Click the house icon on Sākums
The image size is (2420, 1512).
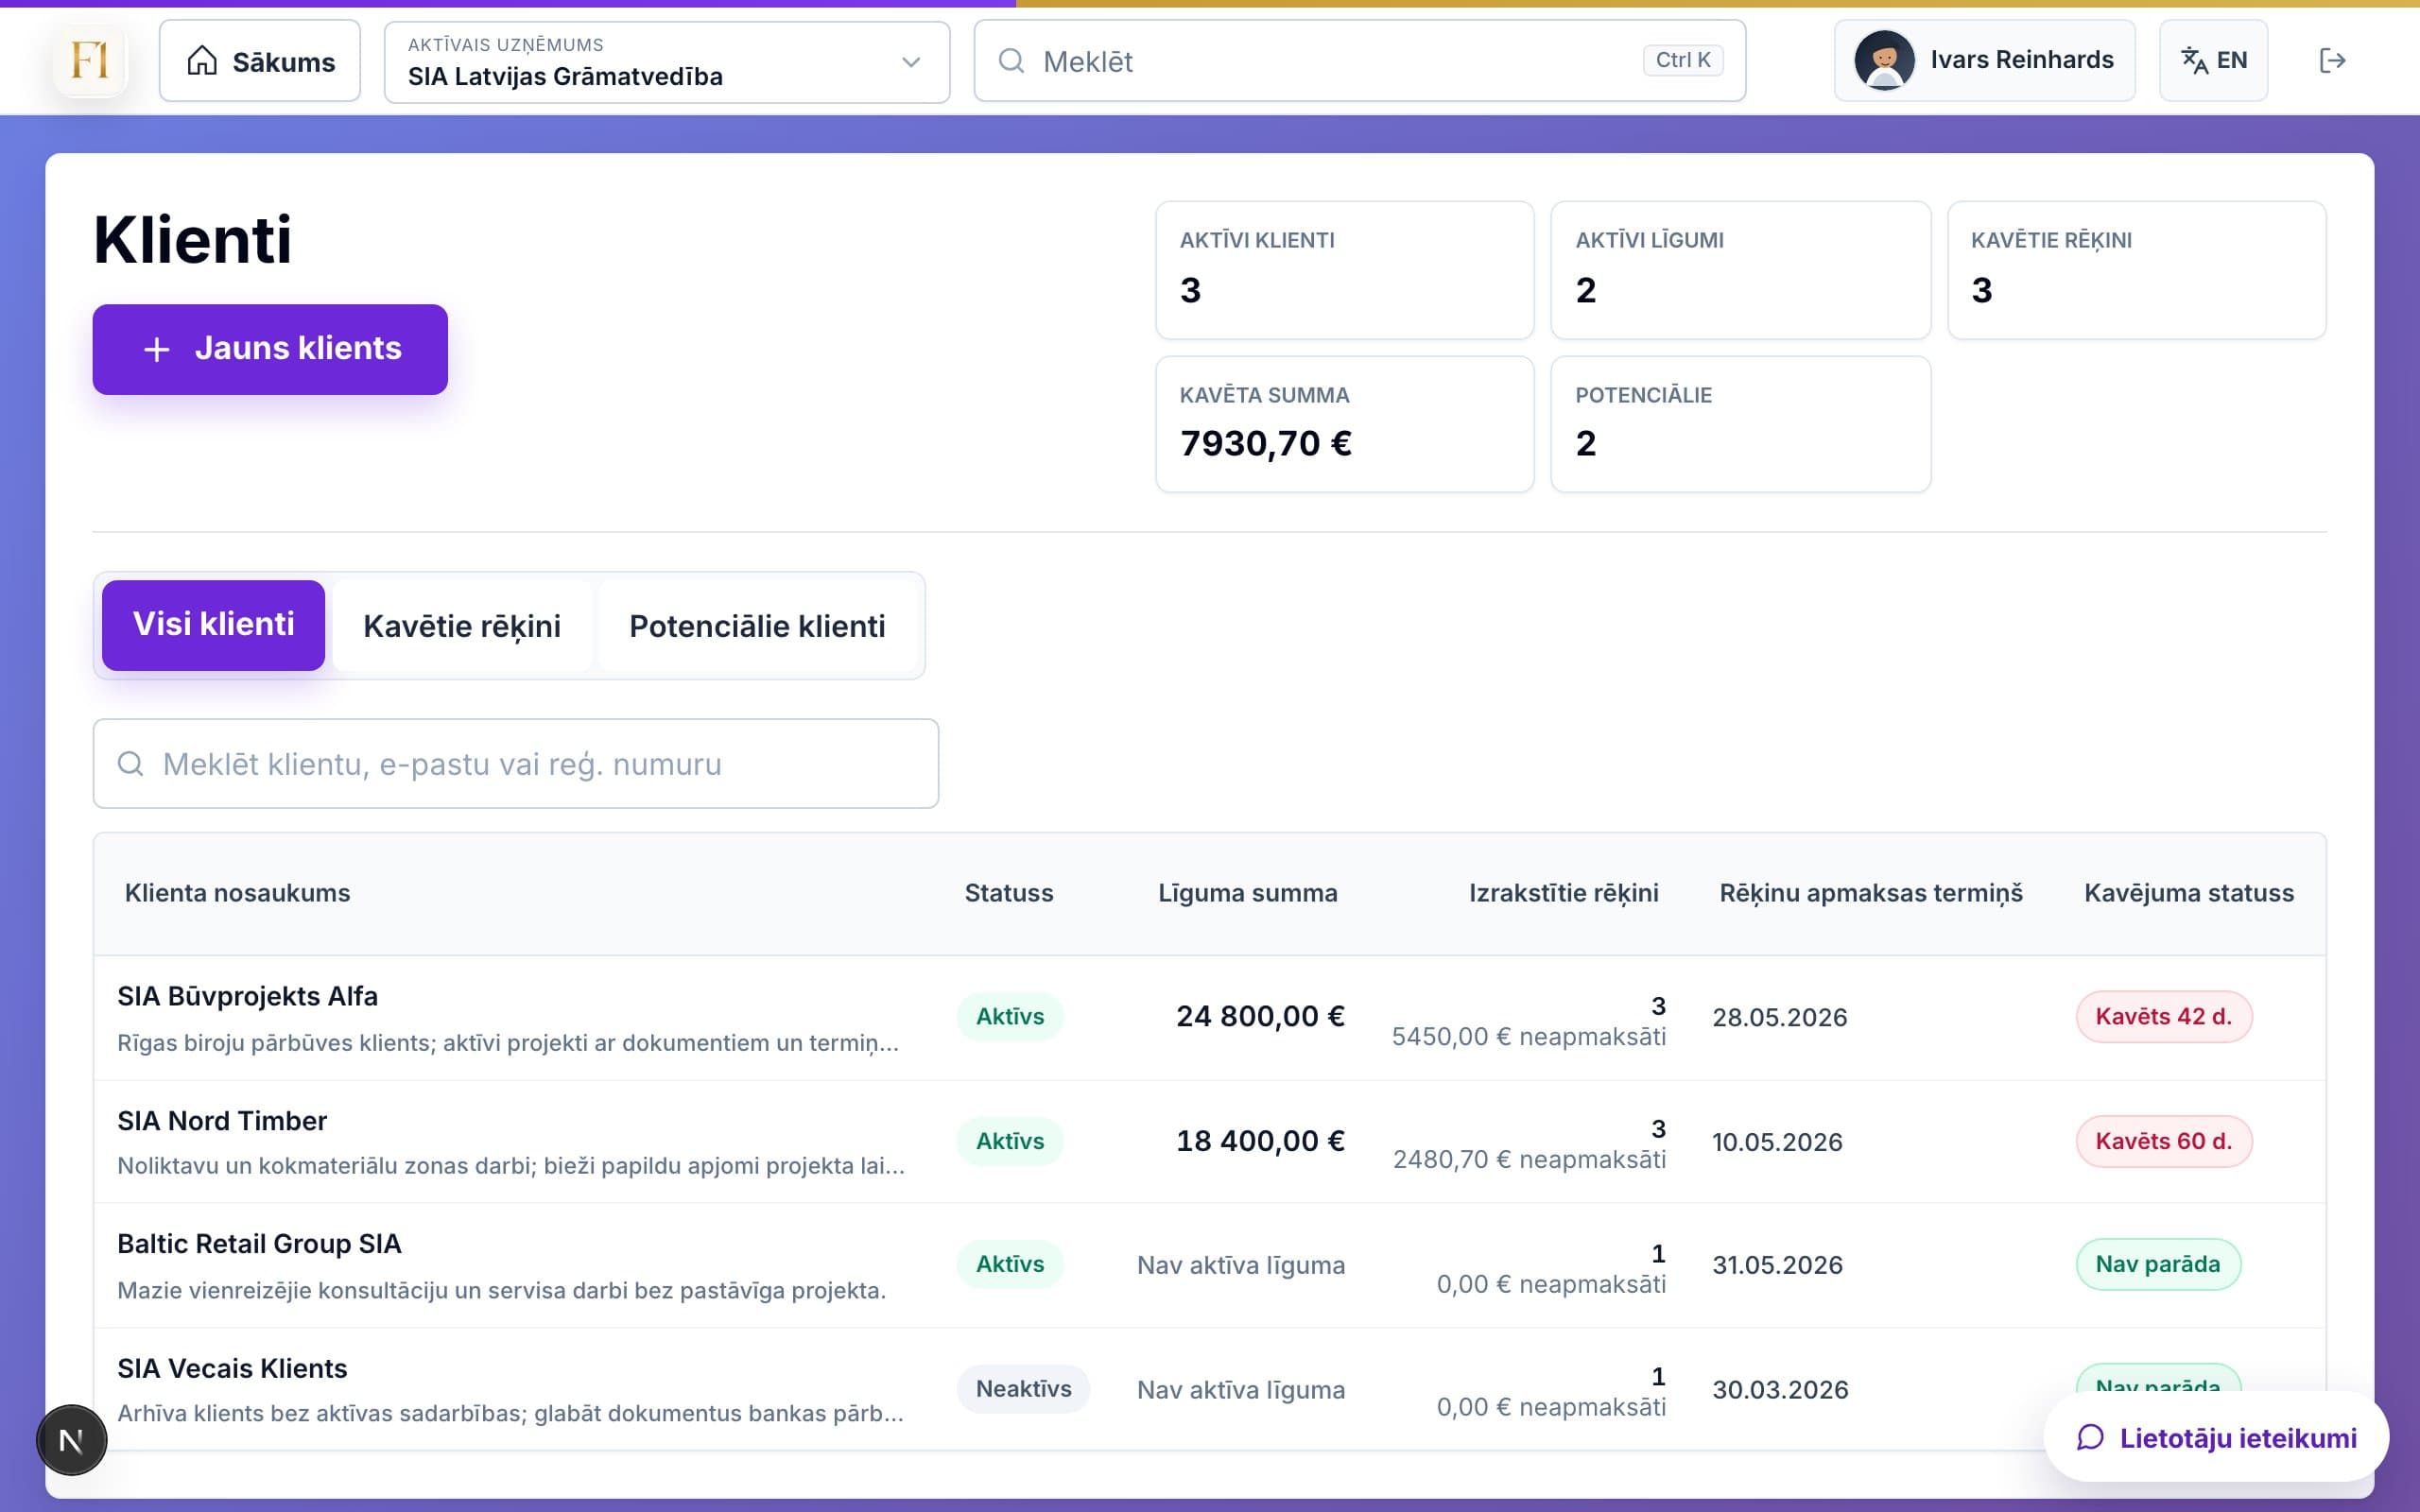coord(202,61)
